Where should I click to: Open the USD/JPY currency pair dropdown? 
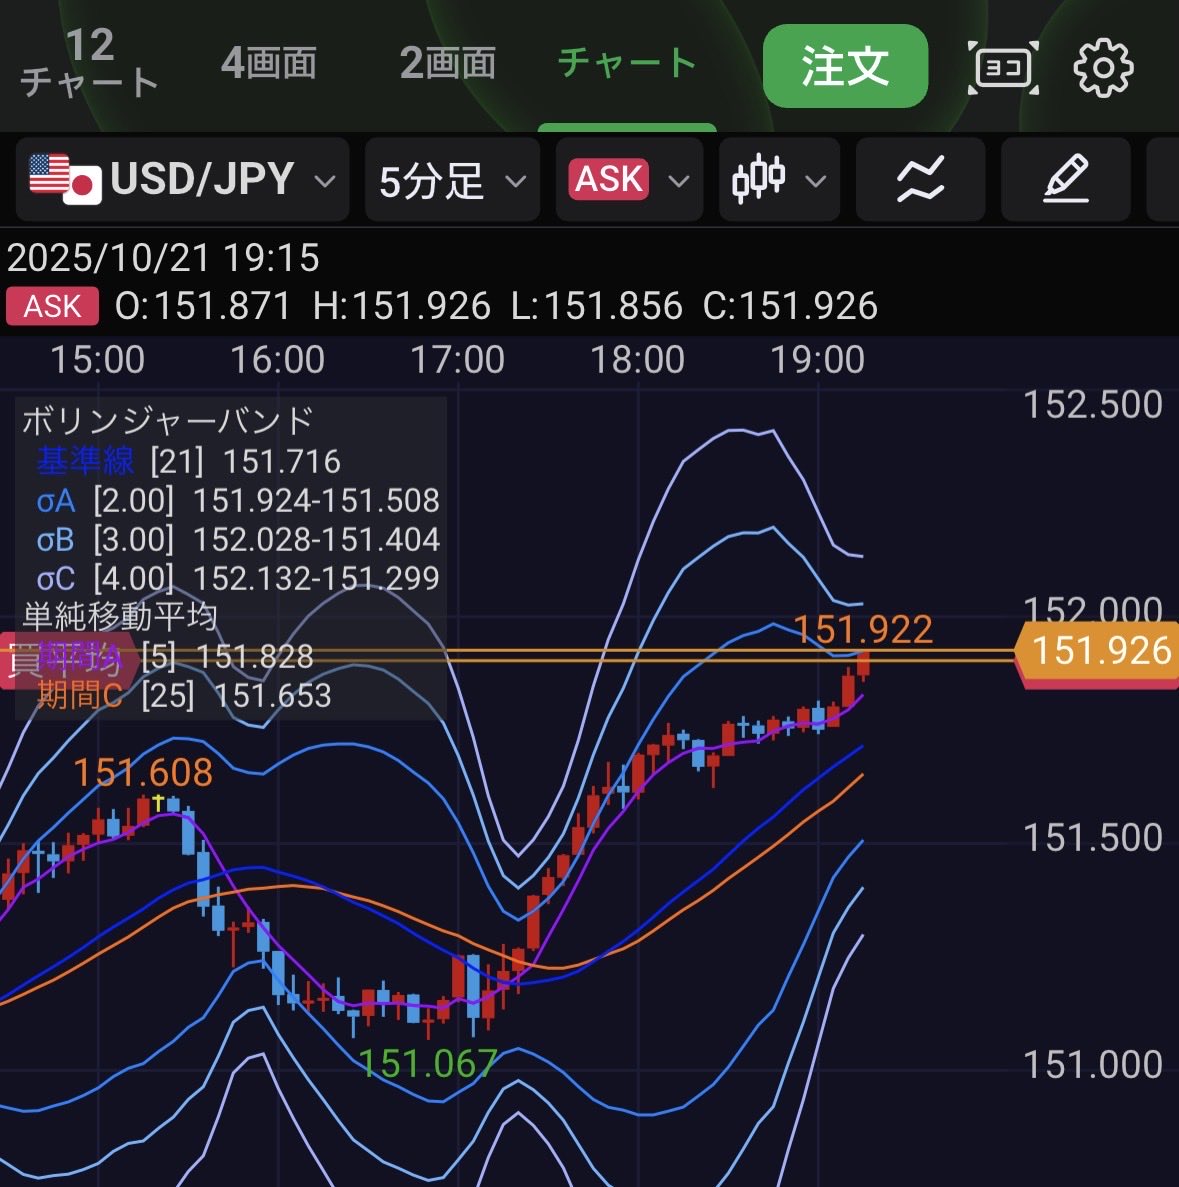point(182,179)
